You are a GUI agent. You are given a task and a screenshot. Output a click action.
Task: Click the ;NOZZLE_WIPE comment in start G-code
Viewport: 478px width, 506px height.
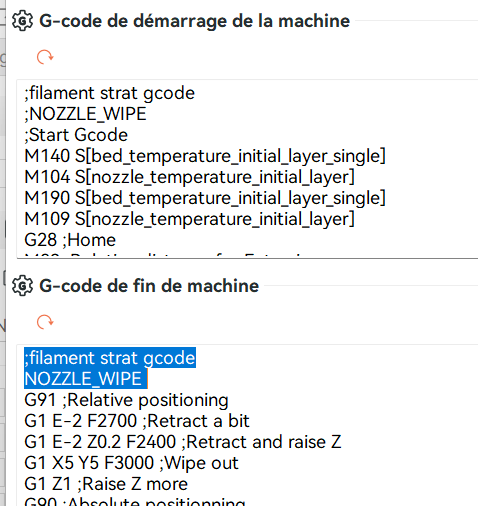click(85, 114)
